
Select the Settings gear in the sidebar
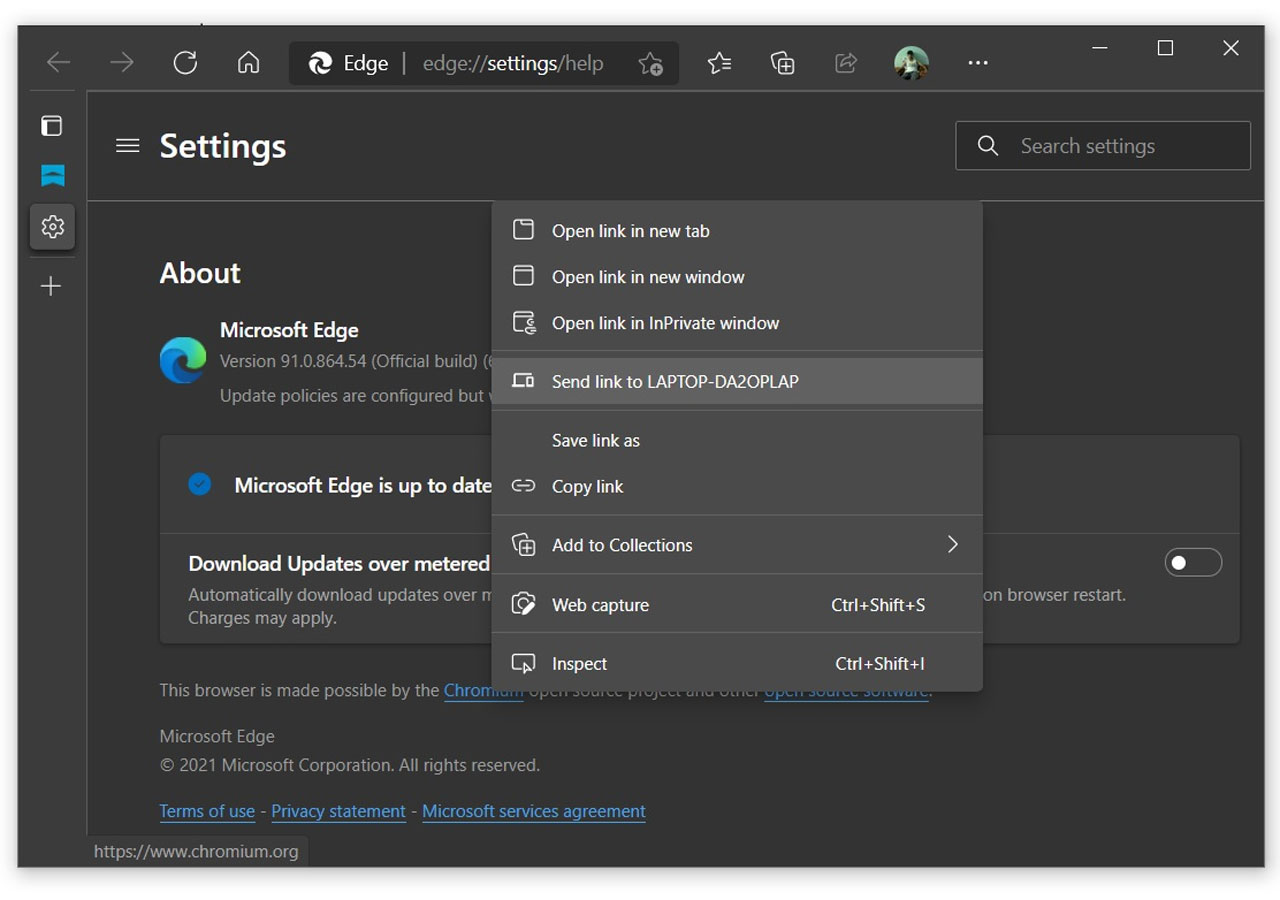51,226
